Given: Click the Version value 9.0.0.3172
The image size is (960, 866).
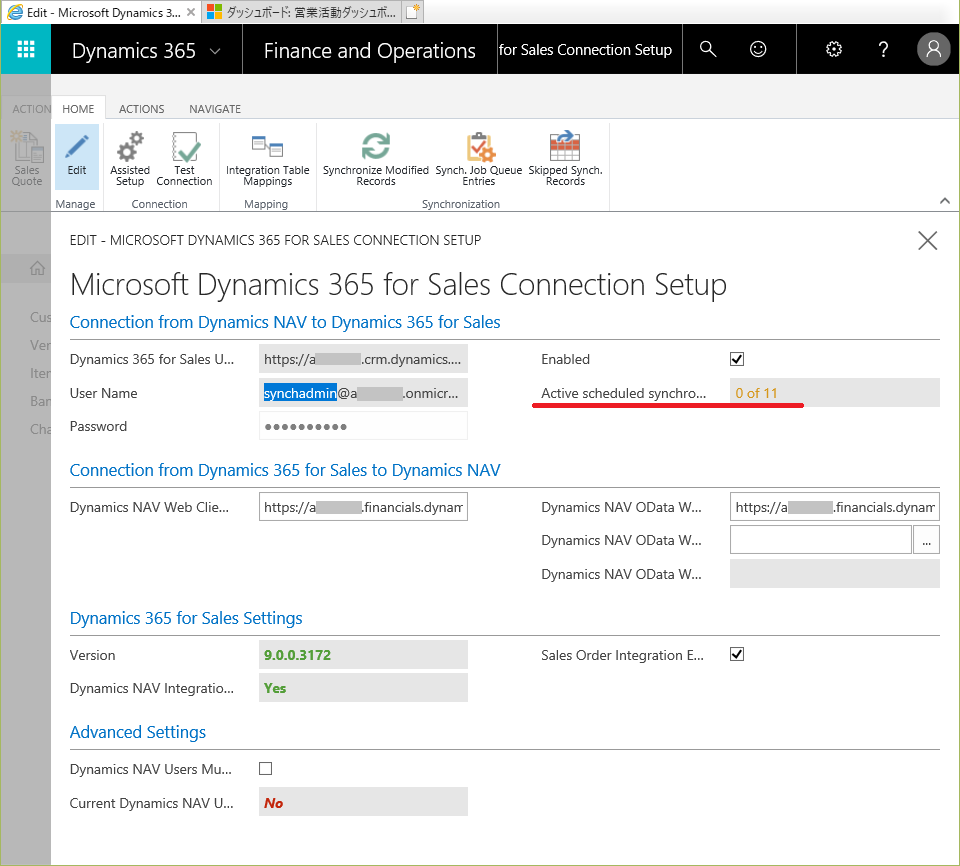Looking at the screenshot, I should (x=298, y=655).
